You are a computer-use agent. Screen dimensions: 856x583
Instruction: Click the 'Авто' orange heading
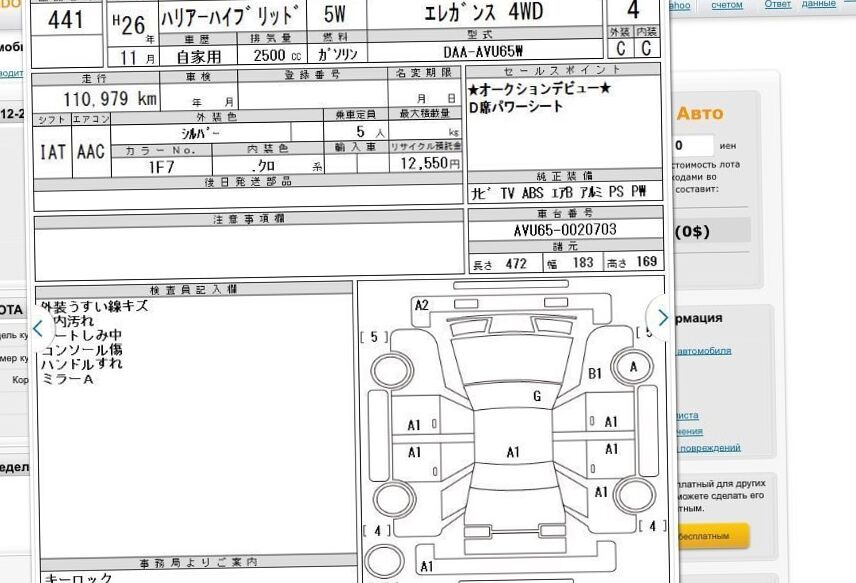click(700, 114)
